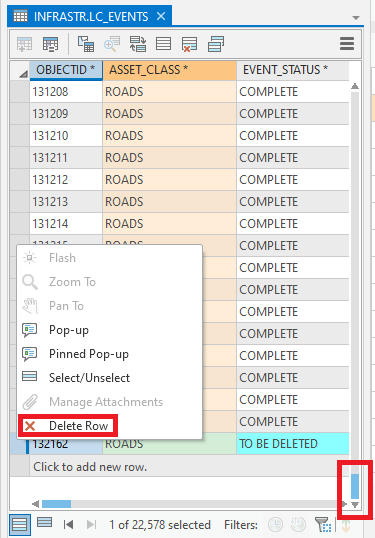Click the OBJECTID cell 131212
The height and width of the screenshot is (538, 375).
click(66, 180)
